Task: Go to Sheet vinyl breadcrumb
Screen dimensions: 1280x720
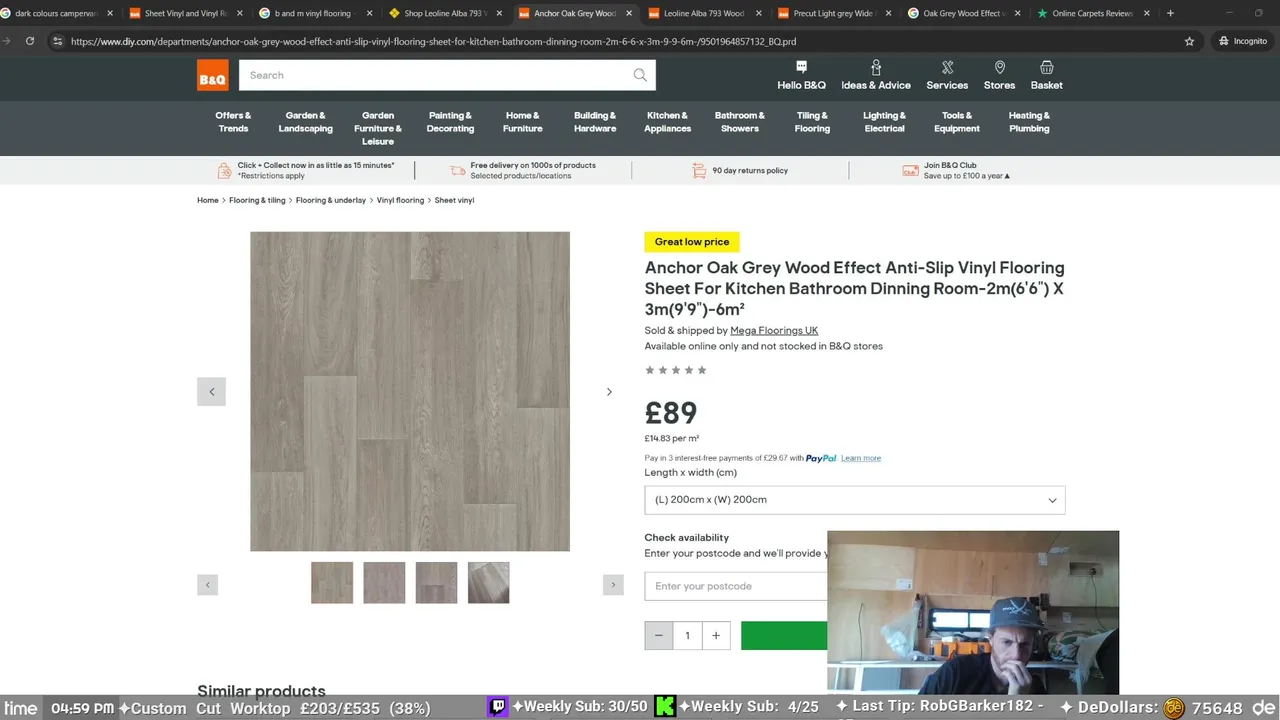Action: coord(454,200)
